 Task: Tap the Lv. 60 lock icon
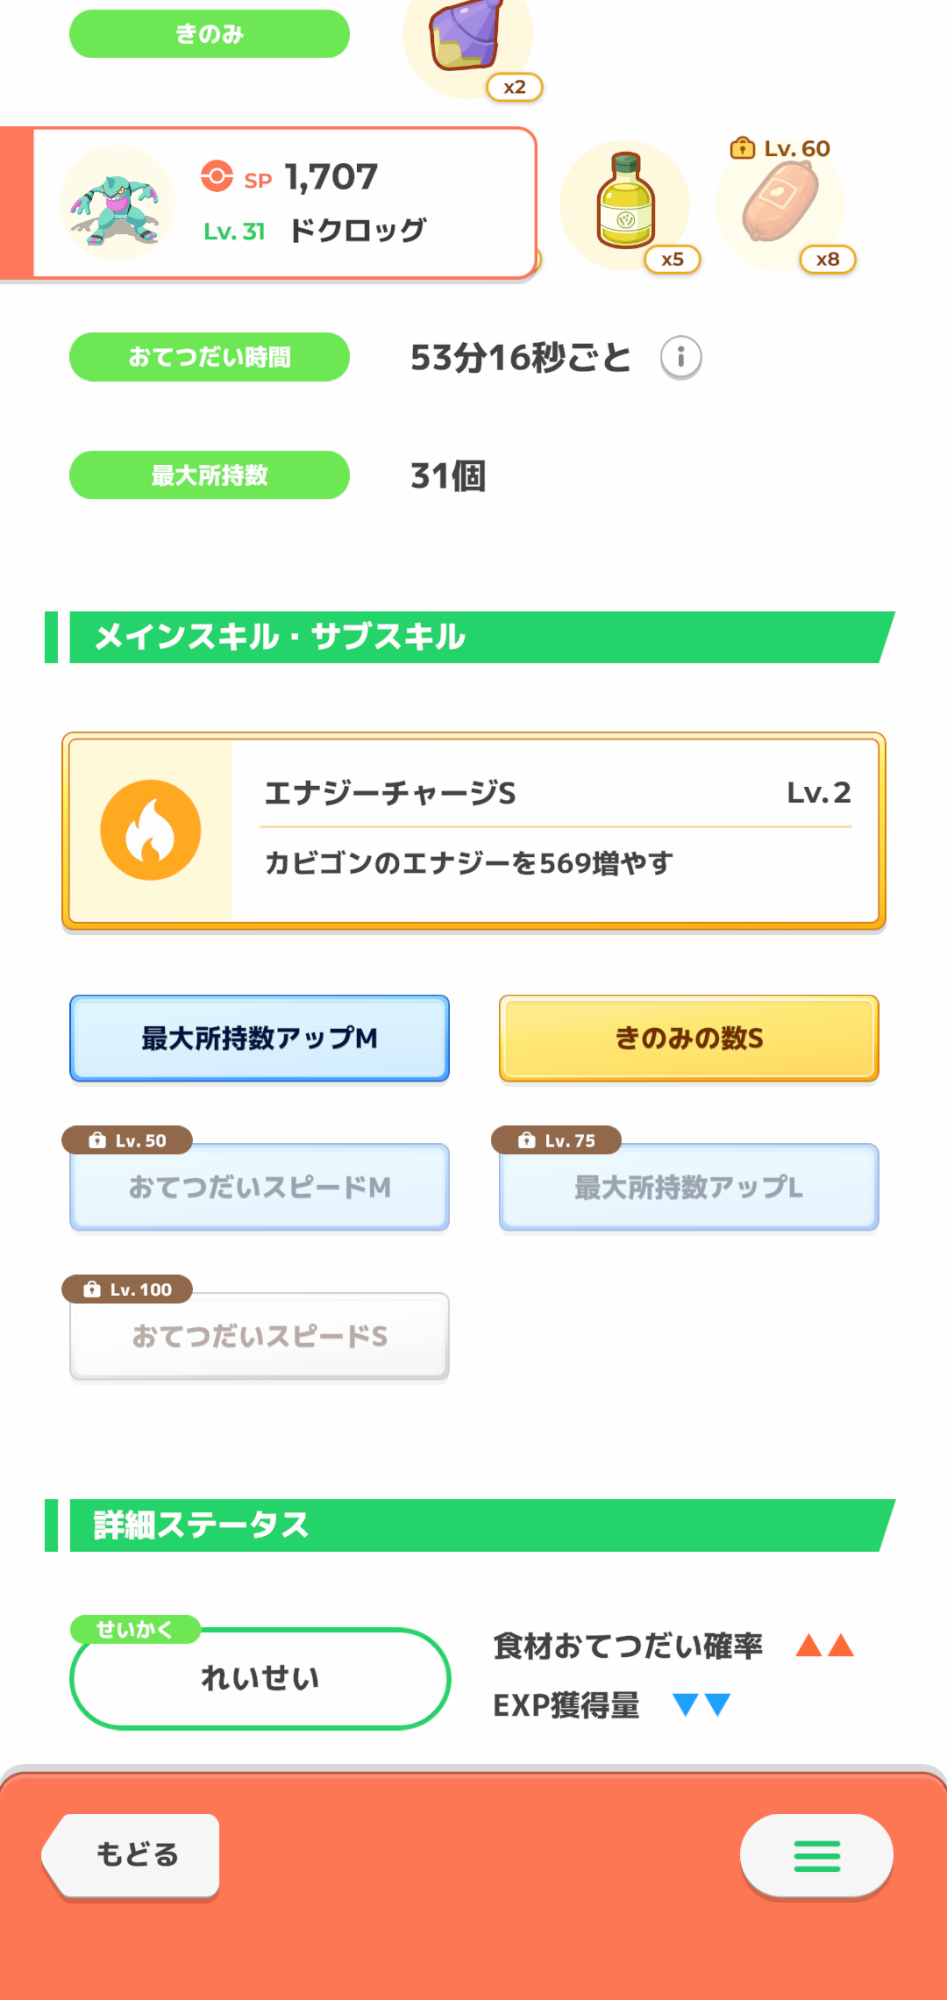tap(742, 149)
